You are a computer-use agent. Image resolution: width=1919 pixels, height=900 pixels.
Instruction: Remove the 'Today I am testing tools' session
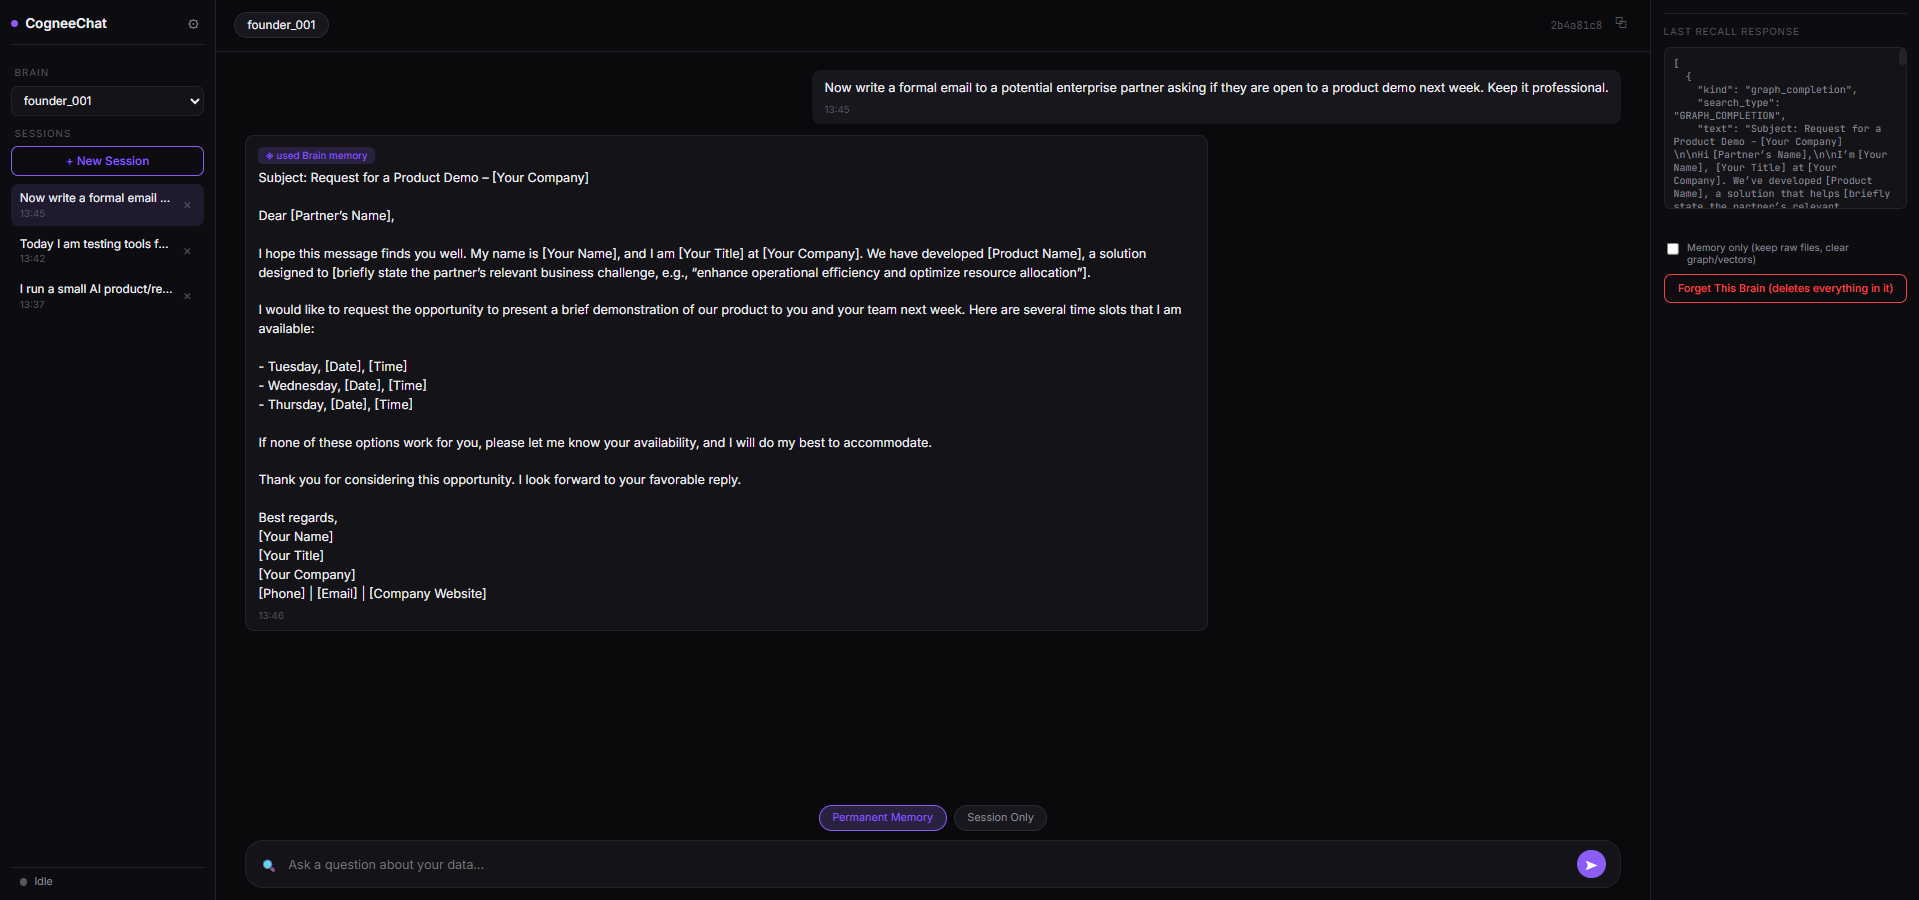click(x=187, y=251)
